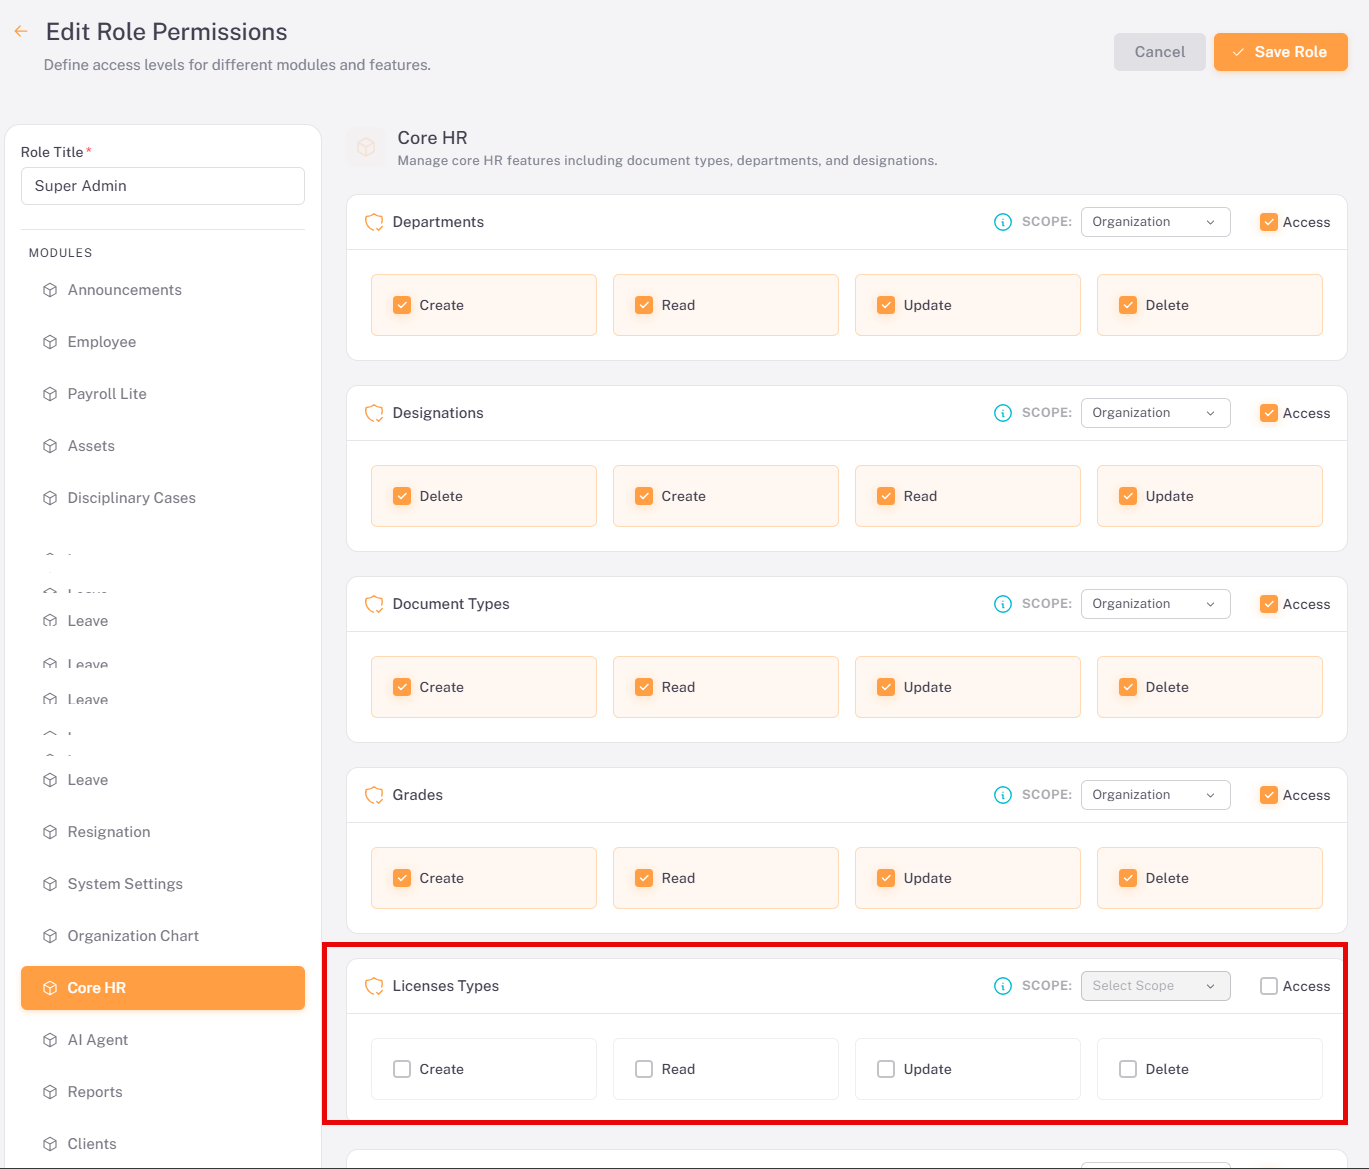Click the AI Agent module cube icon
The height and width of the screenshot is (1169, 1369).
[x=50, y=1040]
